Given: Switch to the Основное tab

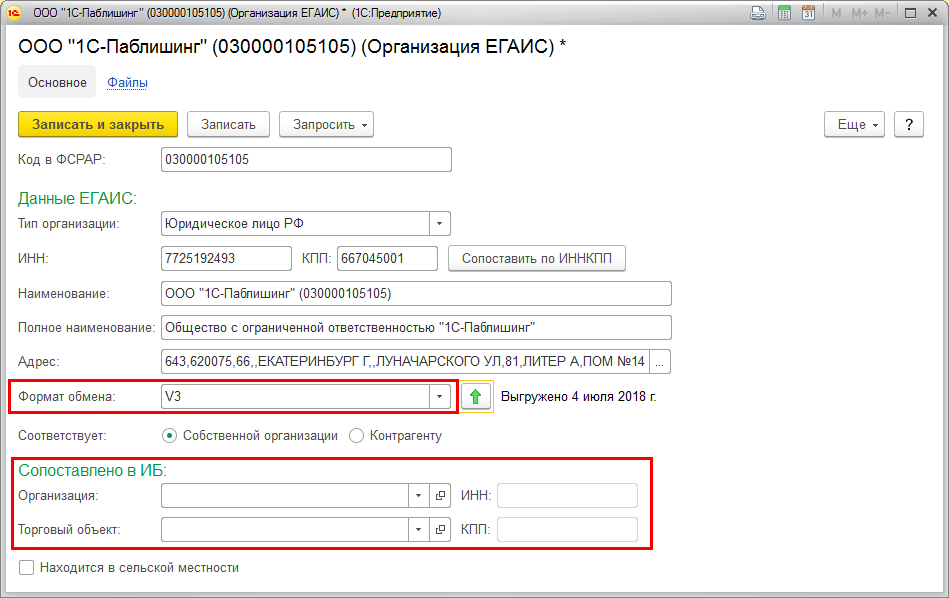Looking at the screenshot, I should [x=57, y=82].
